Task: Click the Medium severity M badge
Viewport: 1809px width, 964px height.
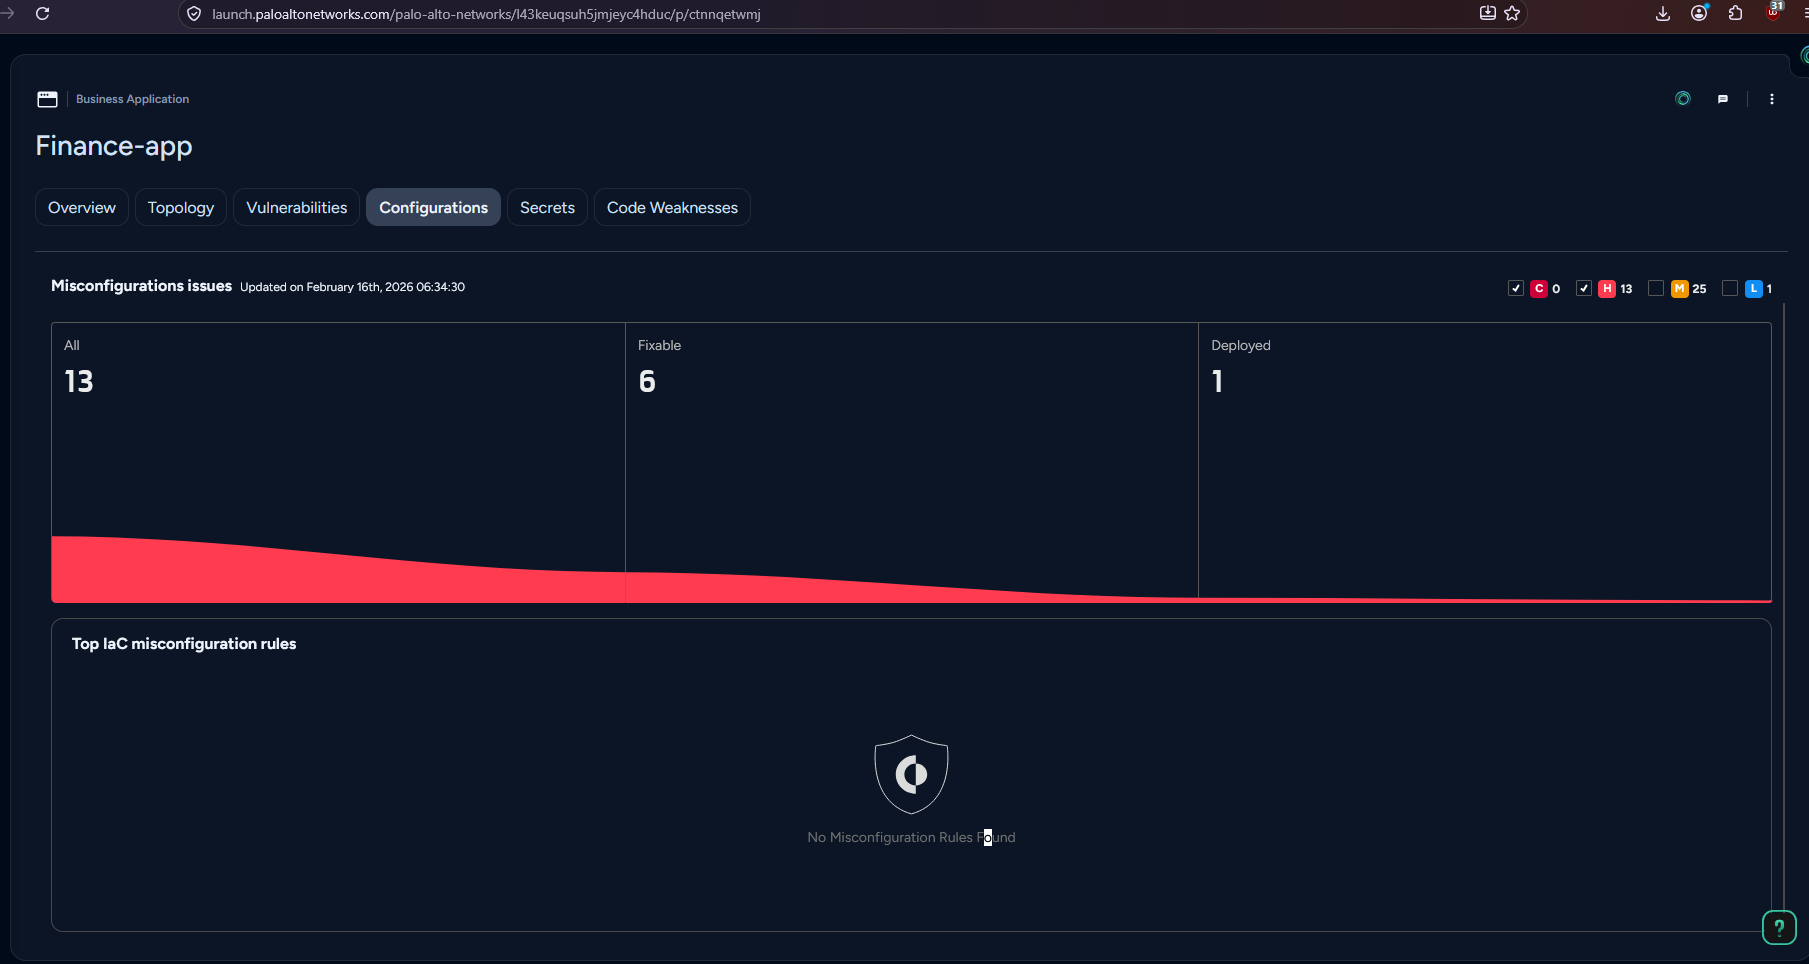Action: [x=1680, y=289]
